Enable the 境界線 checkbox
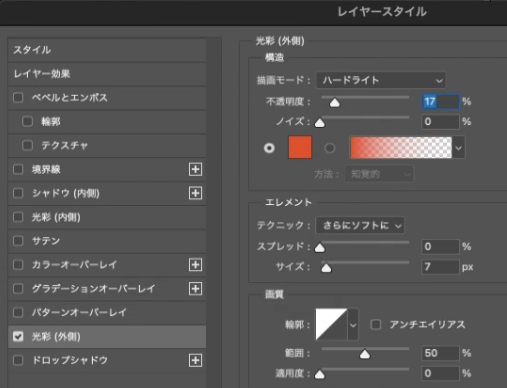The image size is (507, 388). 18,169
